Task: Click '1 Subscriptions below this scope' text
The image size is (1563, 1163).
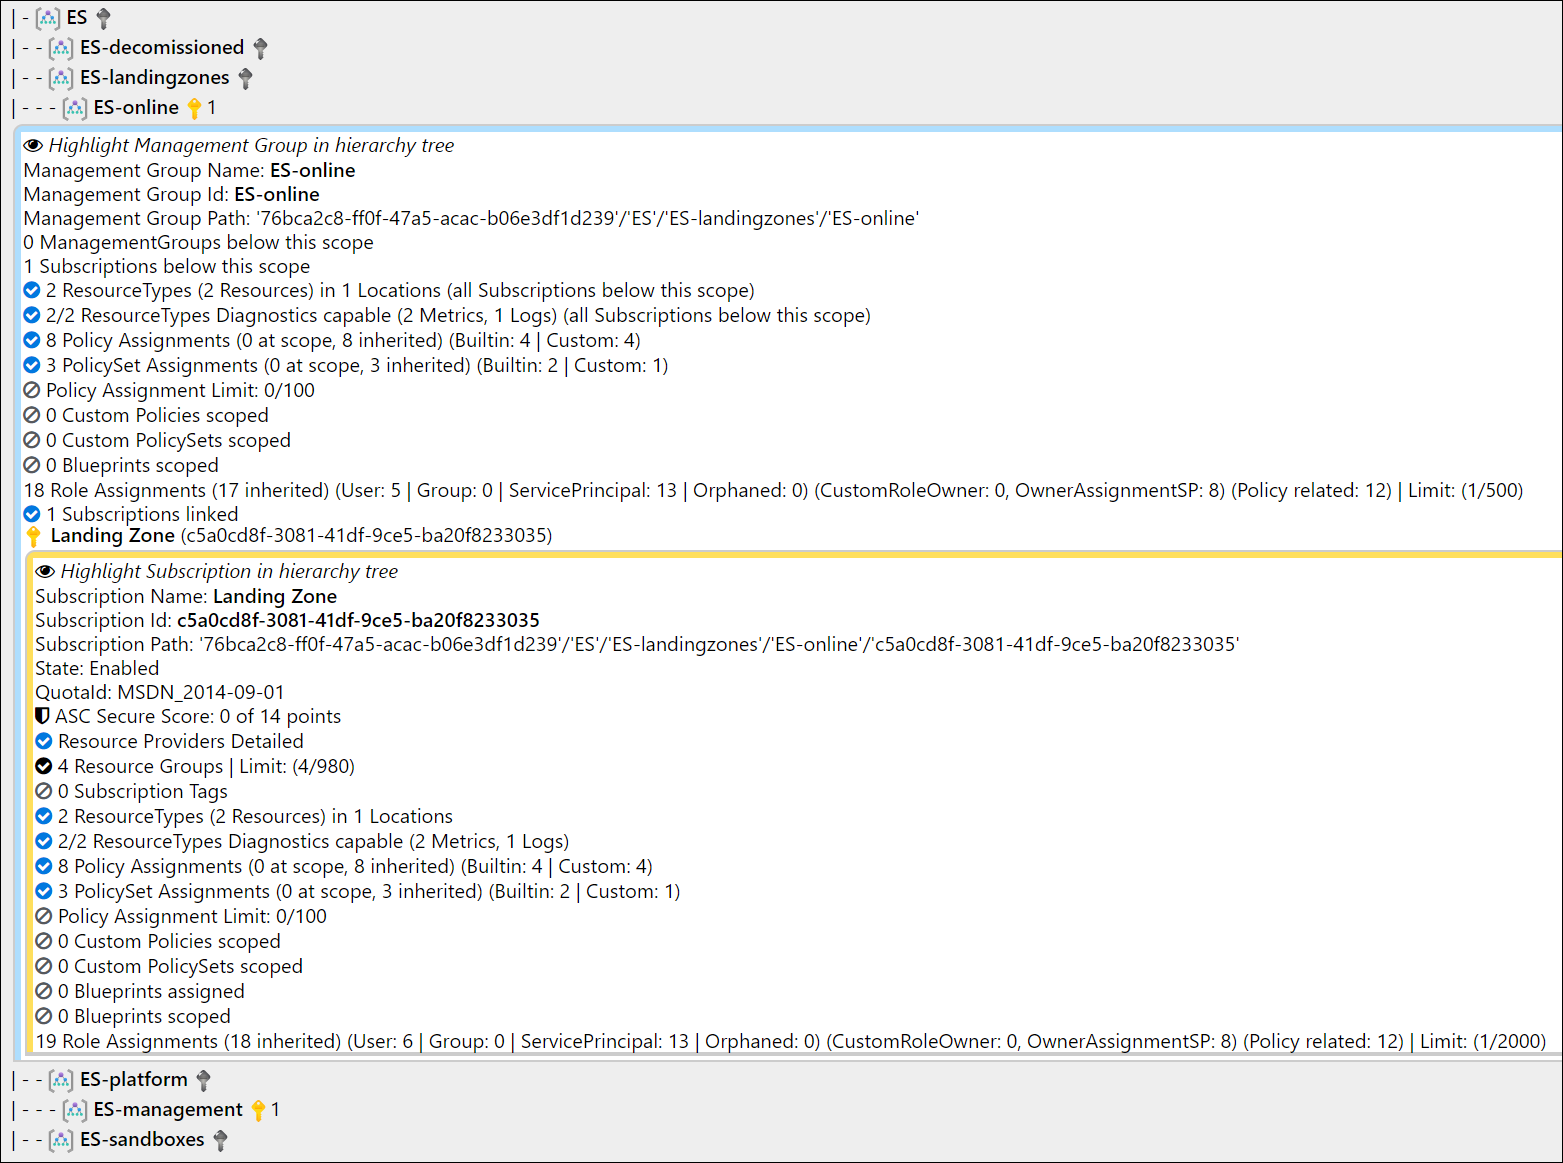Action: (x=167, y=267)
